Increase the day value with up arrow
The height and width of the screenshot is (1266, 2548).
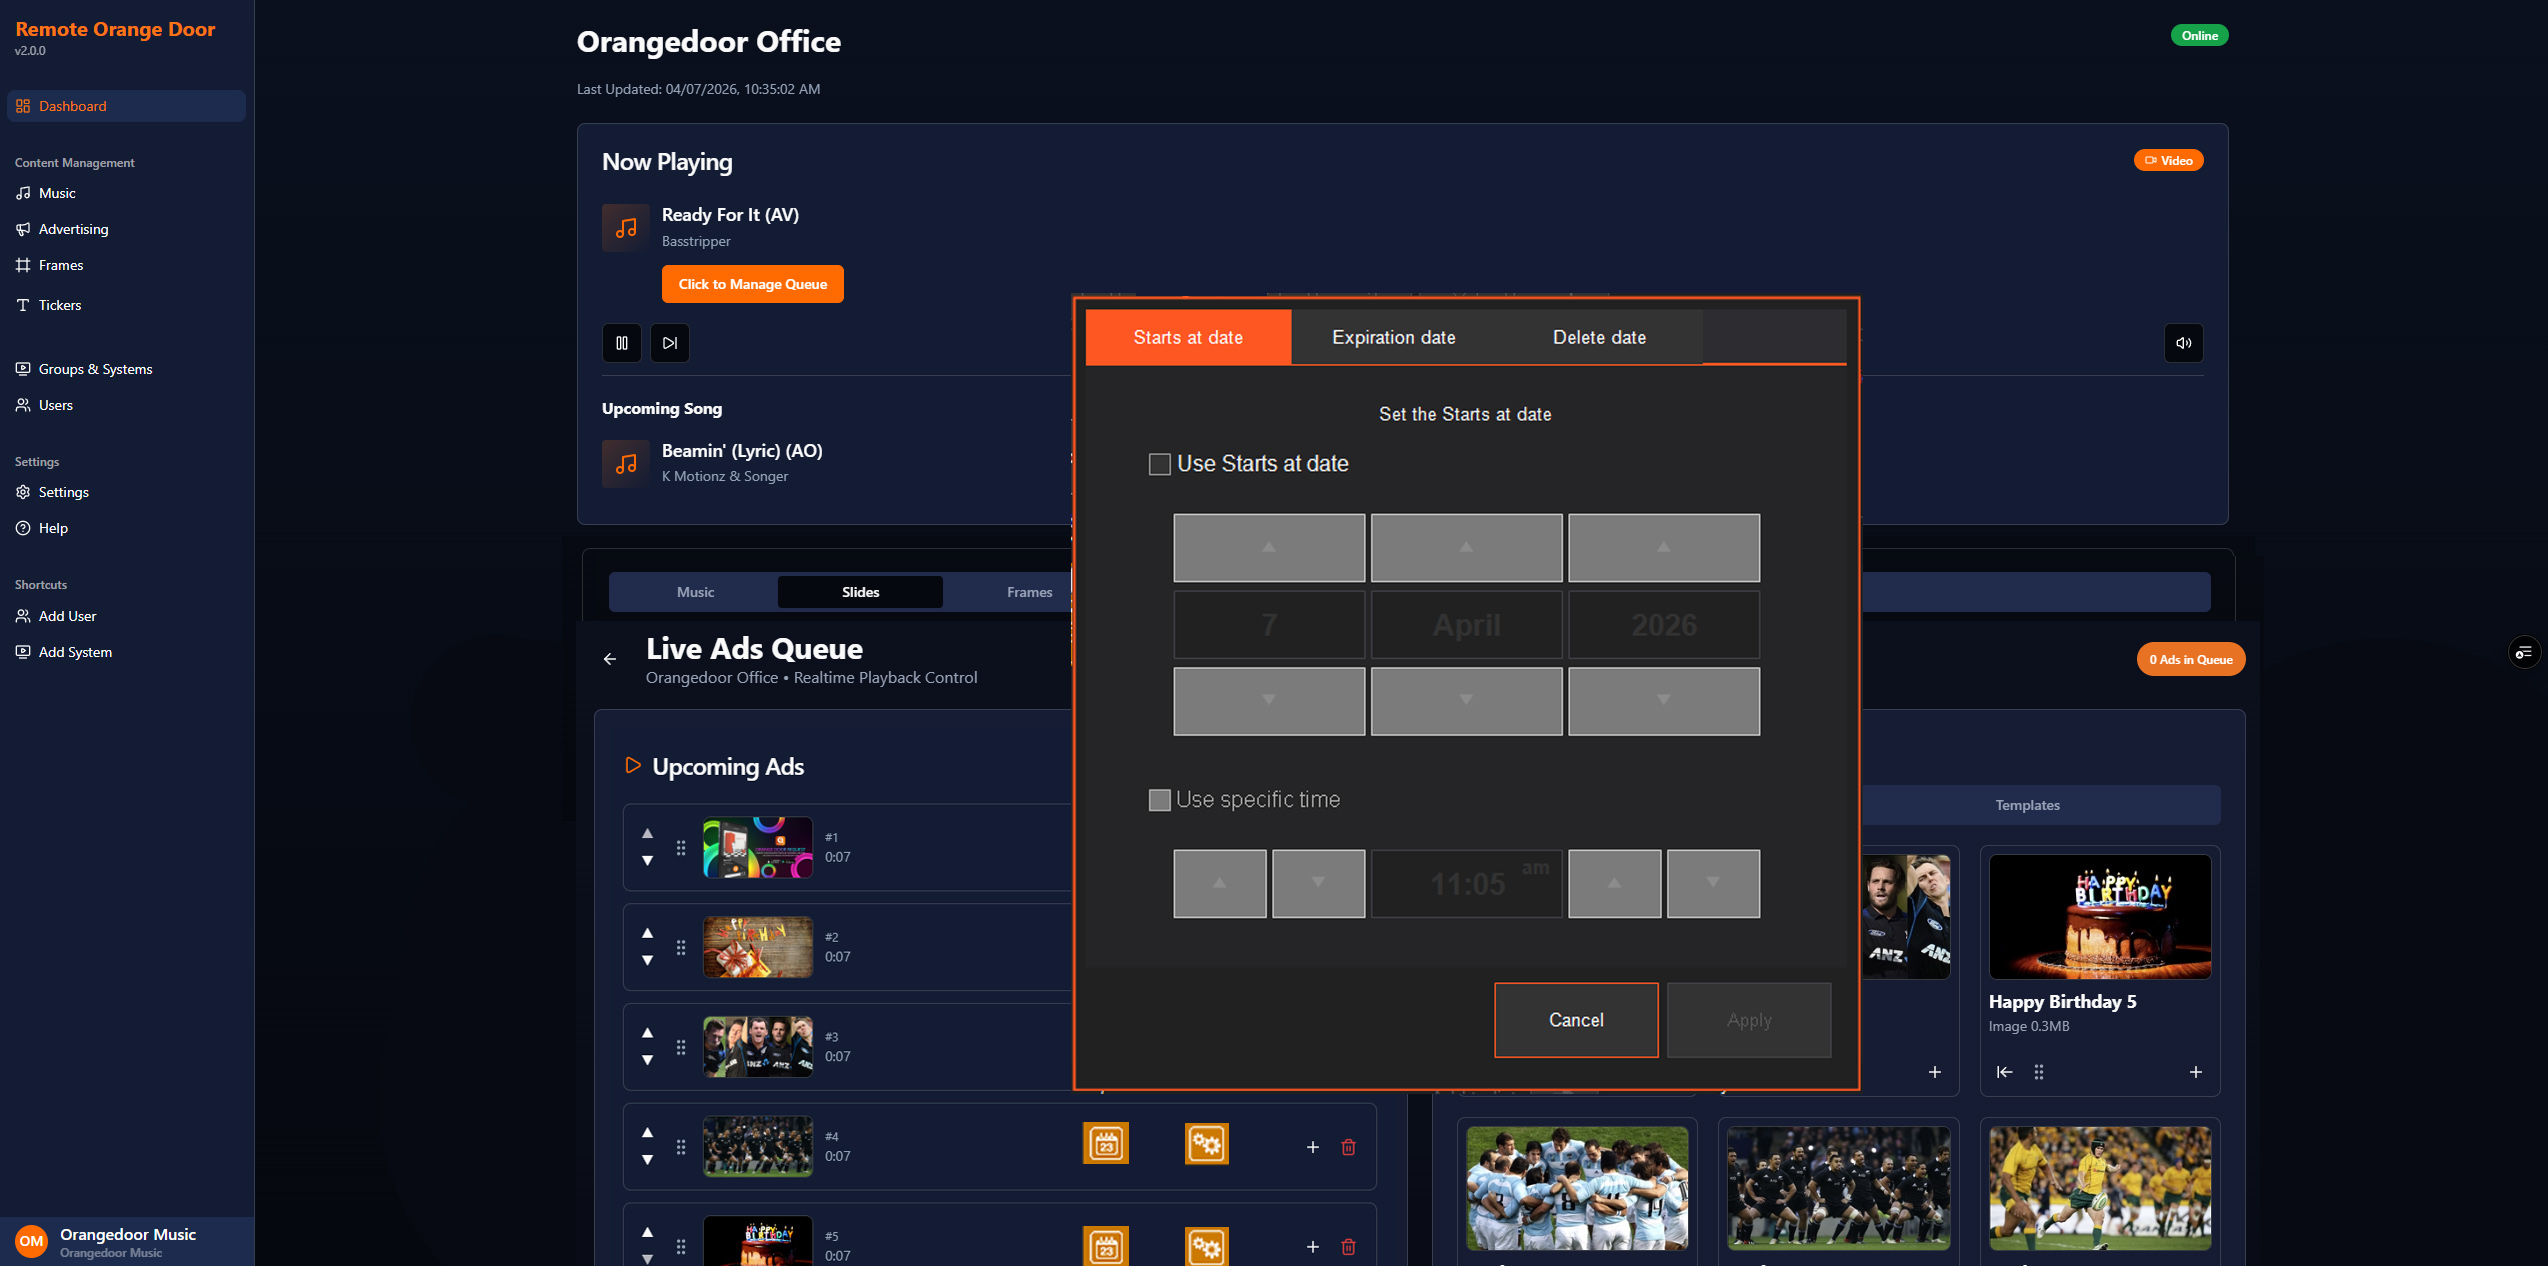[x=1268, y=548]
